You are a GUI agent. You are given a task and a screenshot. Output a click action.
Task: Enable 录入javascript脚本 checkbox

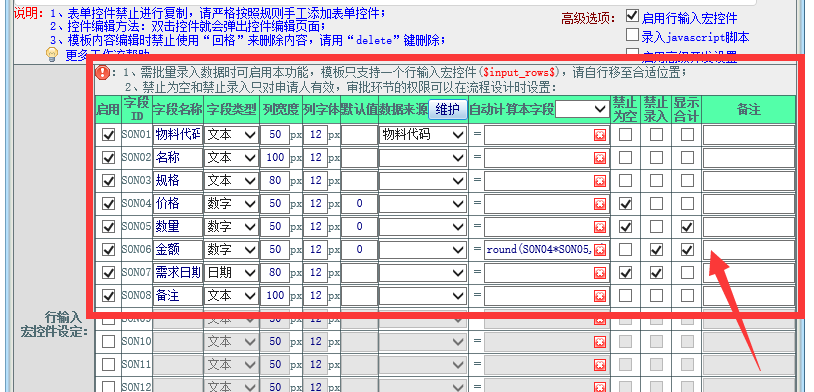tap(632, 36)
